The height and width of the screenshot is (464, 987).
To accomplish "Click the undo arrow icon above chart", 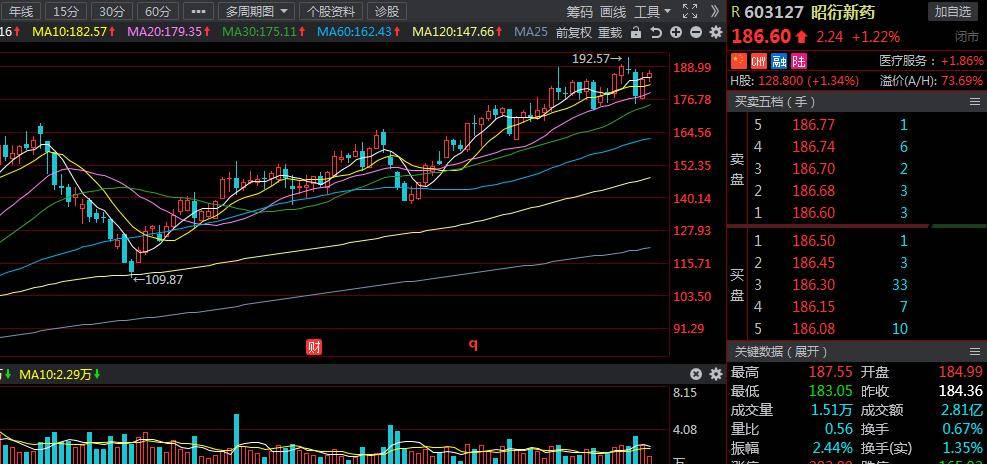I will click(655, 32).
